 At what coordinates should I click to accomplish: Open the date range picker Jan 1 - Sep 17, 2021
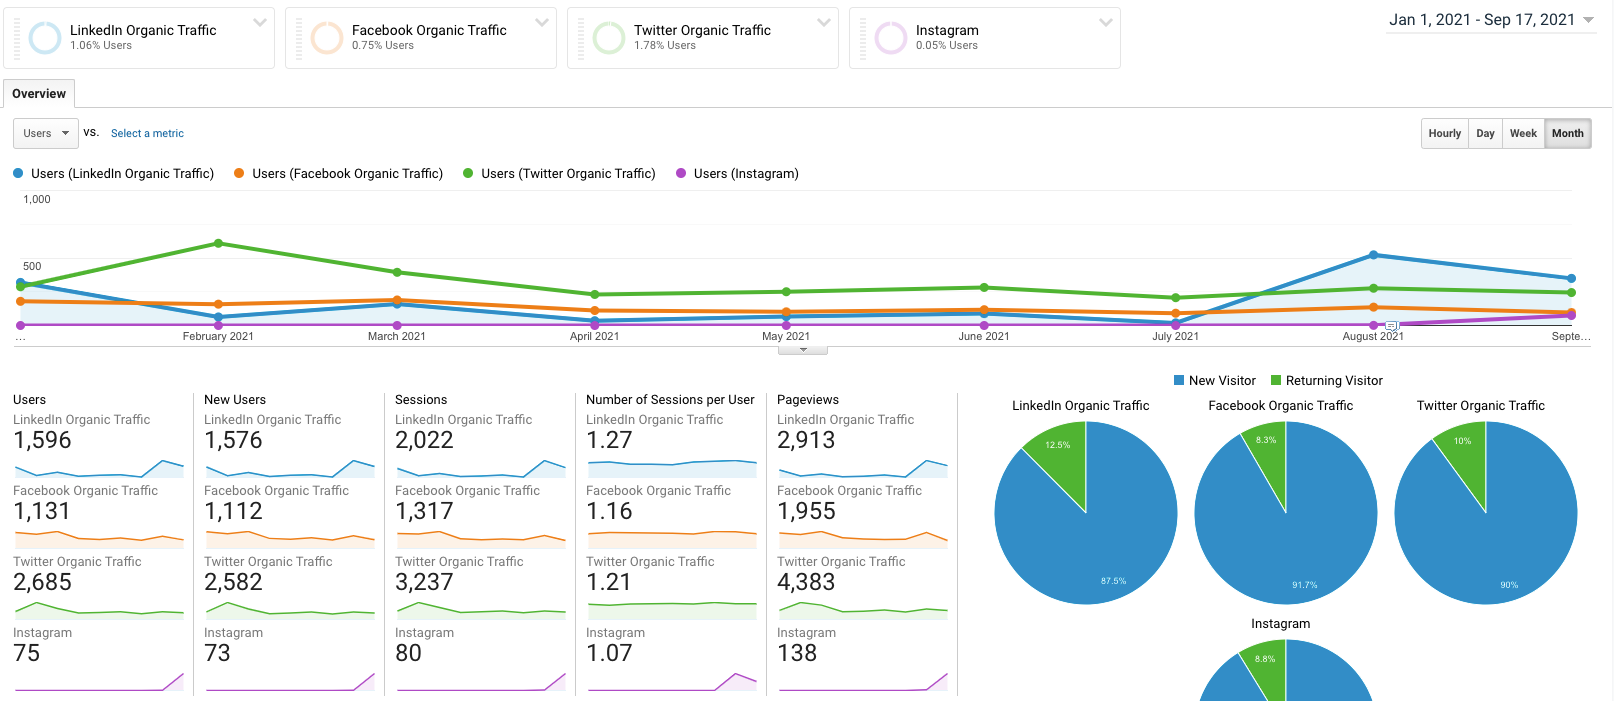pyautogui.click(x=1491, y=20)
